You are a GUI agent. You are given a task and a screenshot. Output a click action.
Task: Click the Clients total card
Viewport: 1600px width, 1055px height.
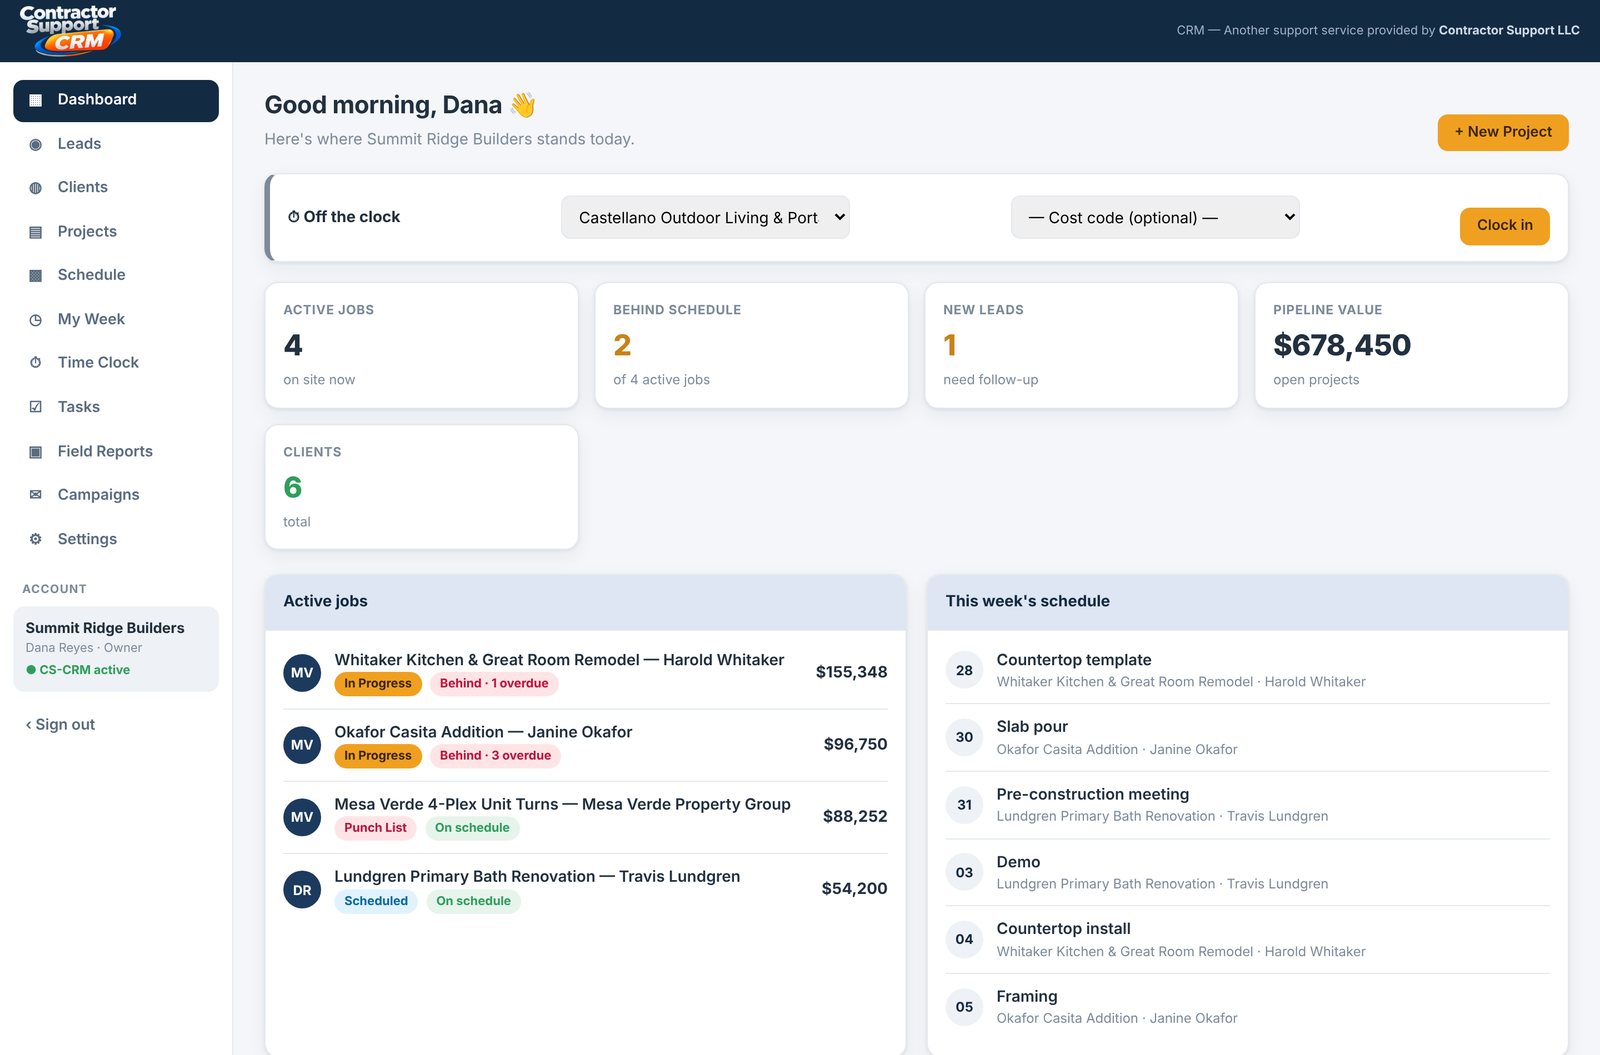[421, 487]
